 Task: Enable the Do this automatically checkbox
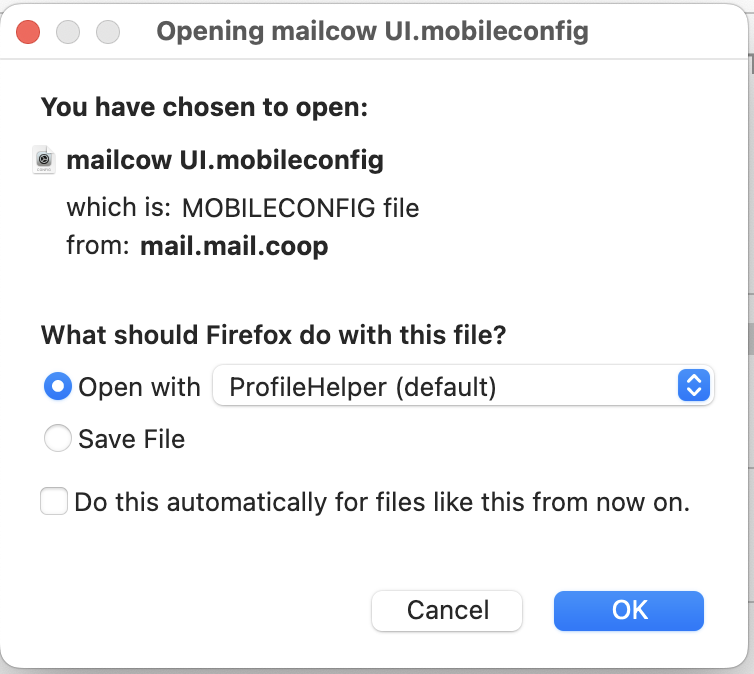pos(54,501)
